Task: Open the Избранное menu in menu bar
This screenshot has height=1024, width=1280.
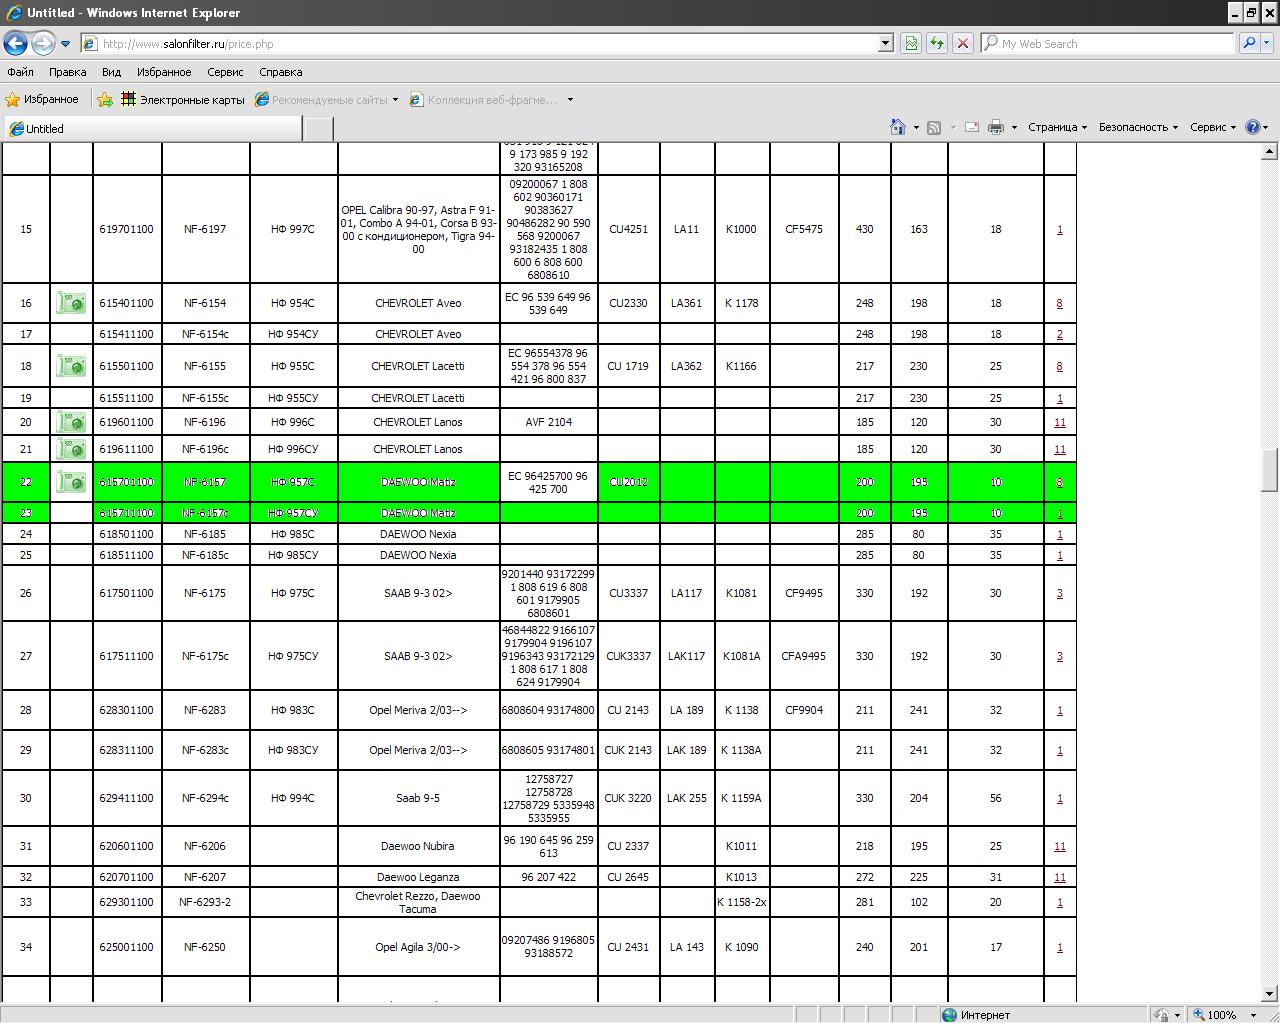Action: coord(164,72)
